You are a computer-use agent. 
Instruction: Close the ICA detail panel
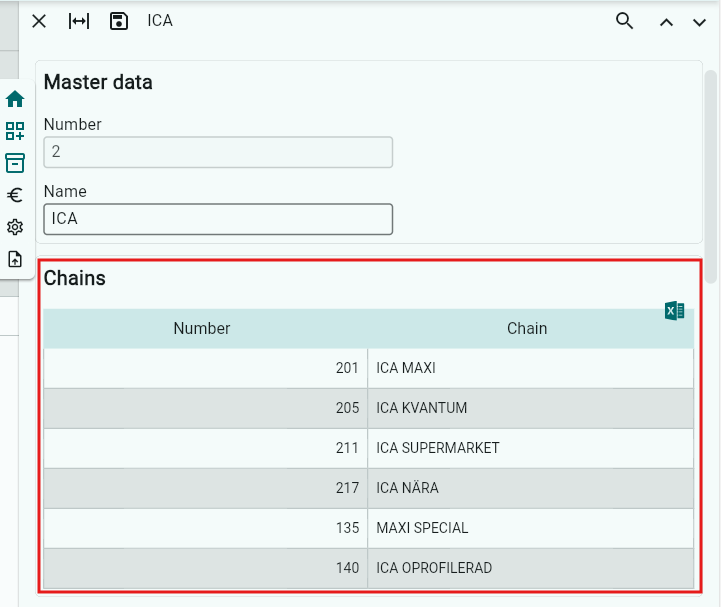[39, 21]
